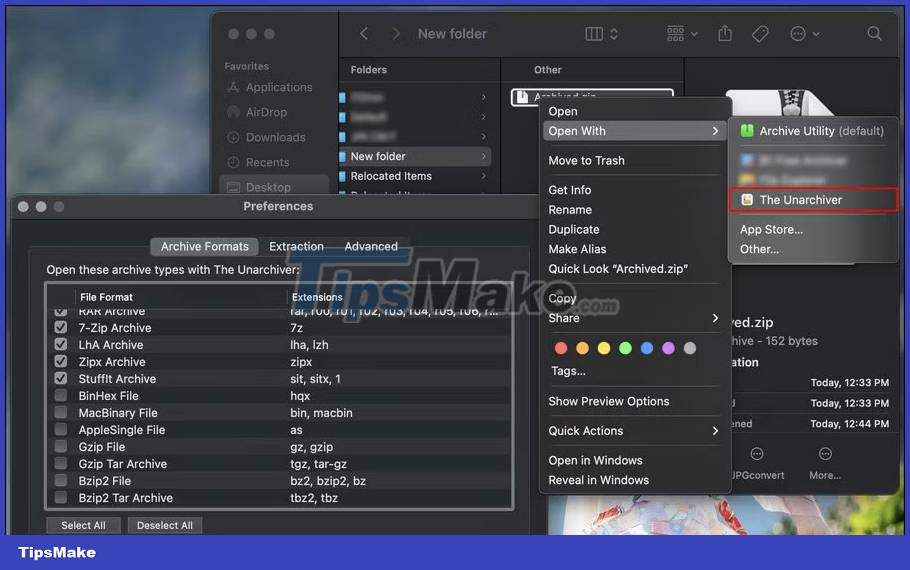Click The Unarchiver app icon in submenu
The height and width of the screenshot is (570, 910).
pyautogui.click(x=747, y=200)
